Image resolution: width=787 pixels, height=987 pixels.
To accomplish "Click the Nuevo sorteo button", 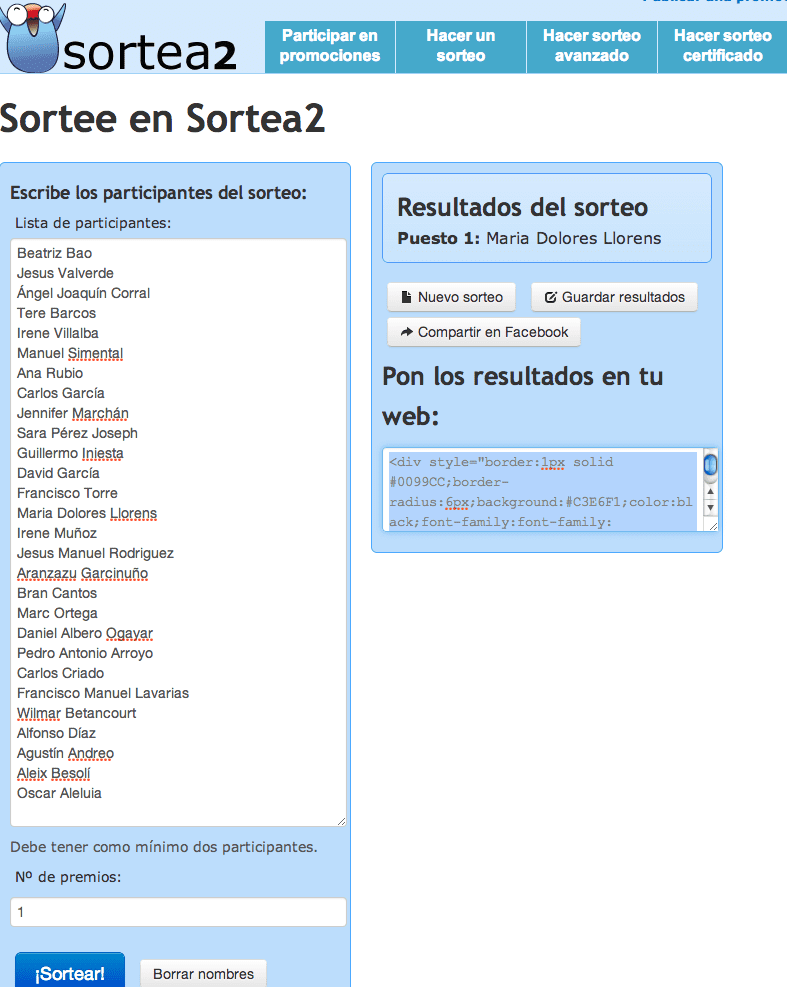I will tap(451, 297).
